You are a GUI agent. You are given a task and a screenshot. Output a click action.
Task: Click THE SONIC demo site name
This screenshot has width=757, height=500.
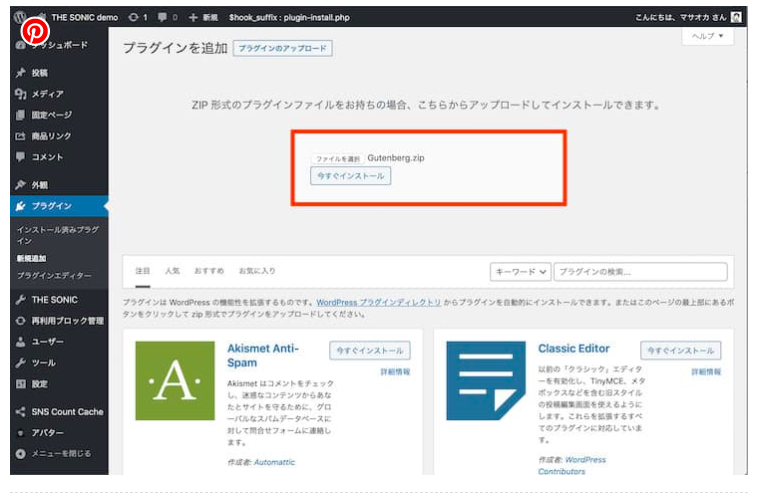84,17
